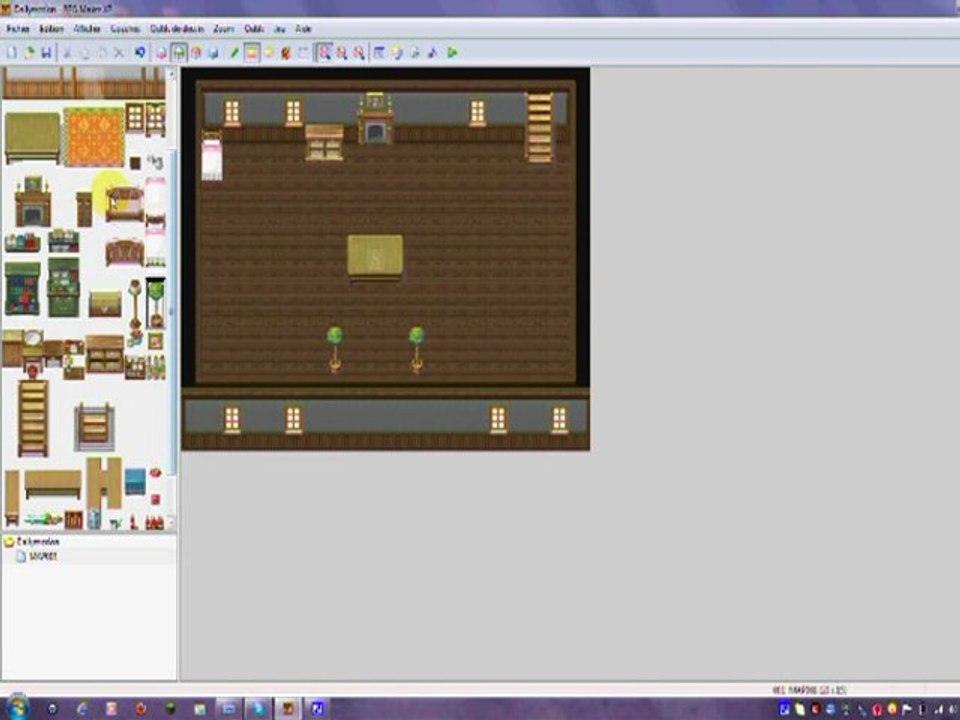Click the Open project toolbar icon
This screenshot has height=720, width=960.
29,53
